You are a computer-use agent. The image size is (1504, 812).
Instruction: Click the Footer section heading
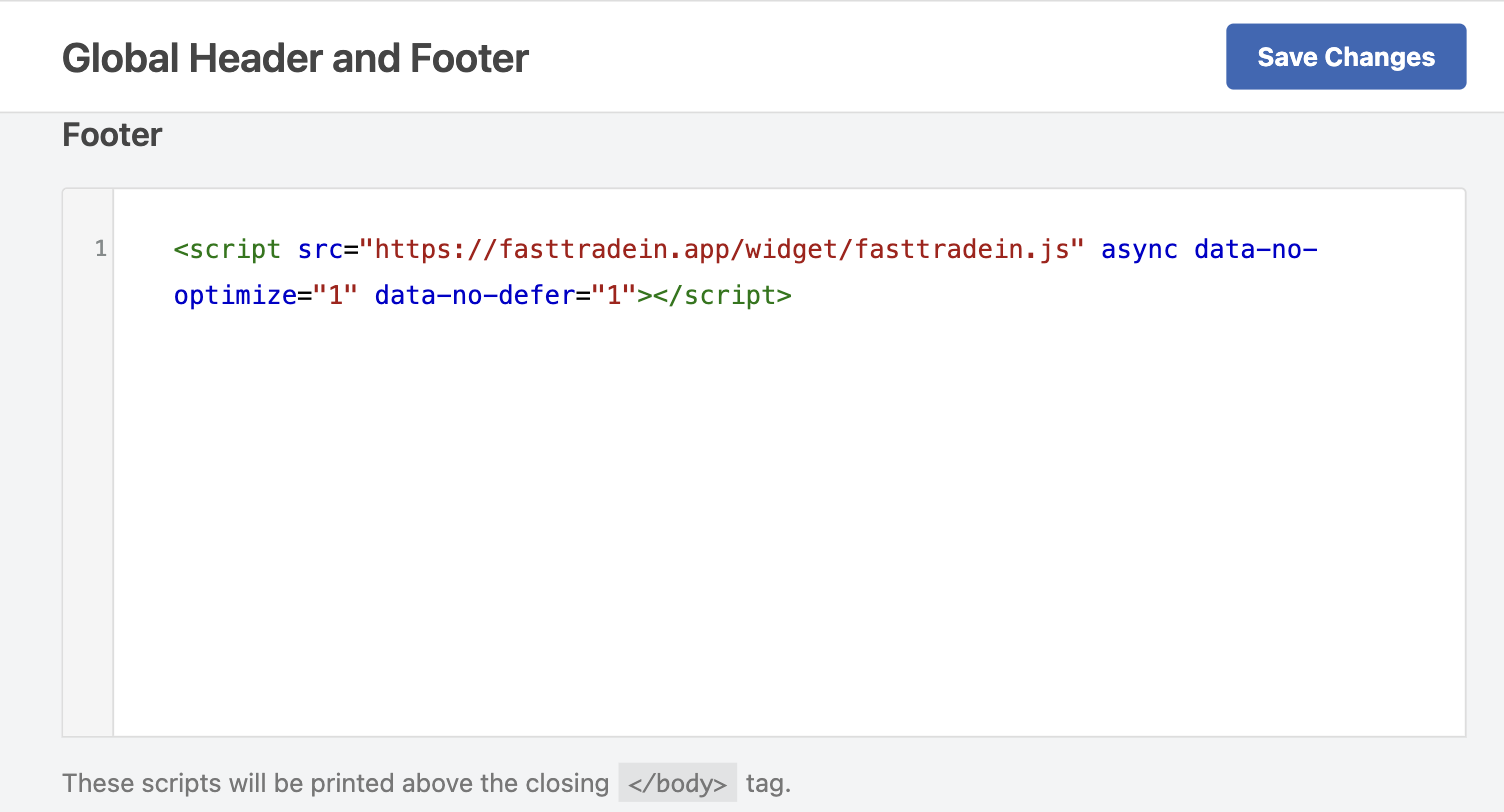(x=112, y=135)
